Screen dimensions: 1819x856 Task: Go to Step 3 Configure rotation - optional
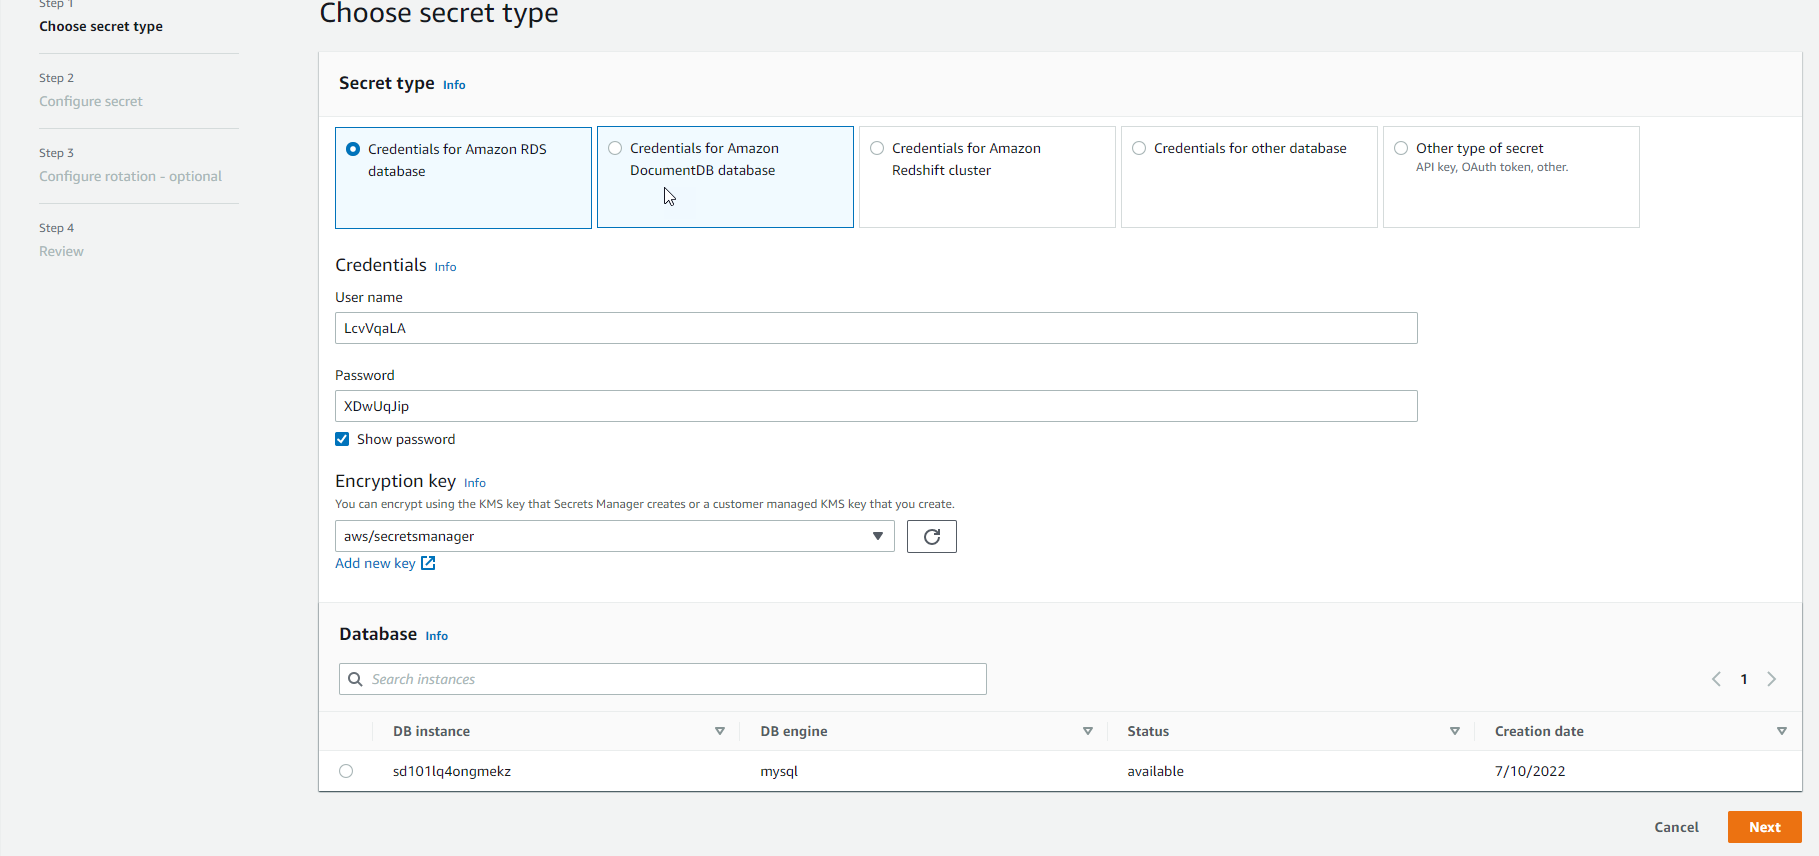click(130, 176)
